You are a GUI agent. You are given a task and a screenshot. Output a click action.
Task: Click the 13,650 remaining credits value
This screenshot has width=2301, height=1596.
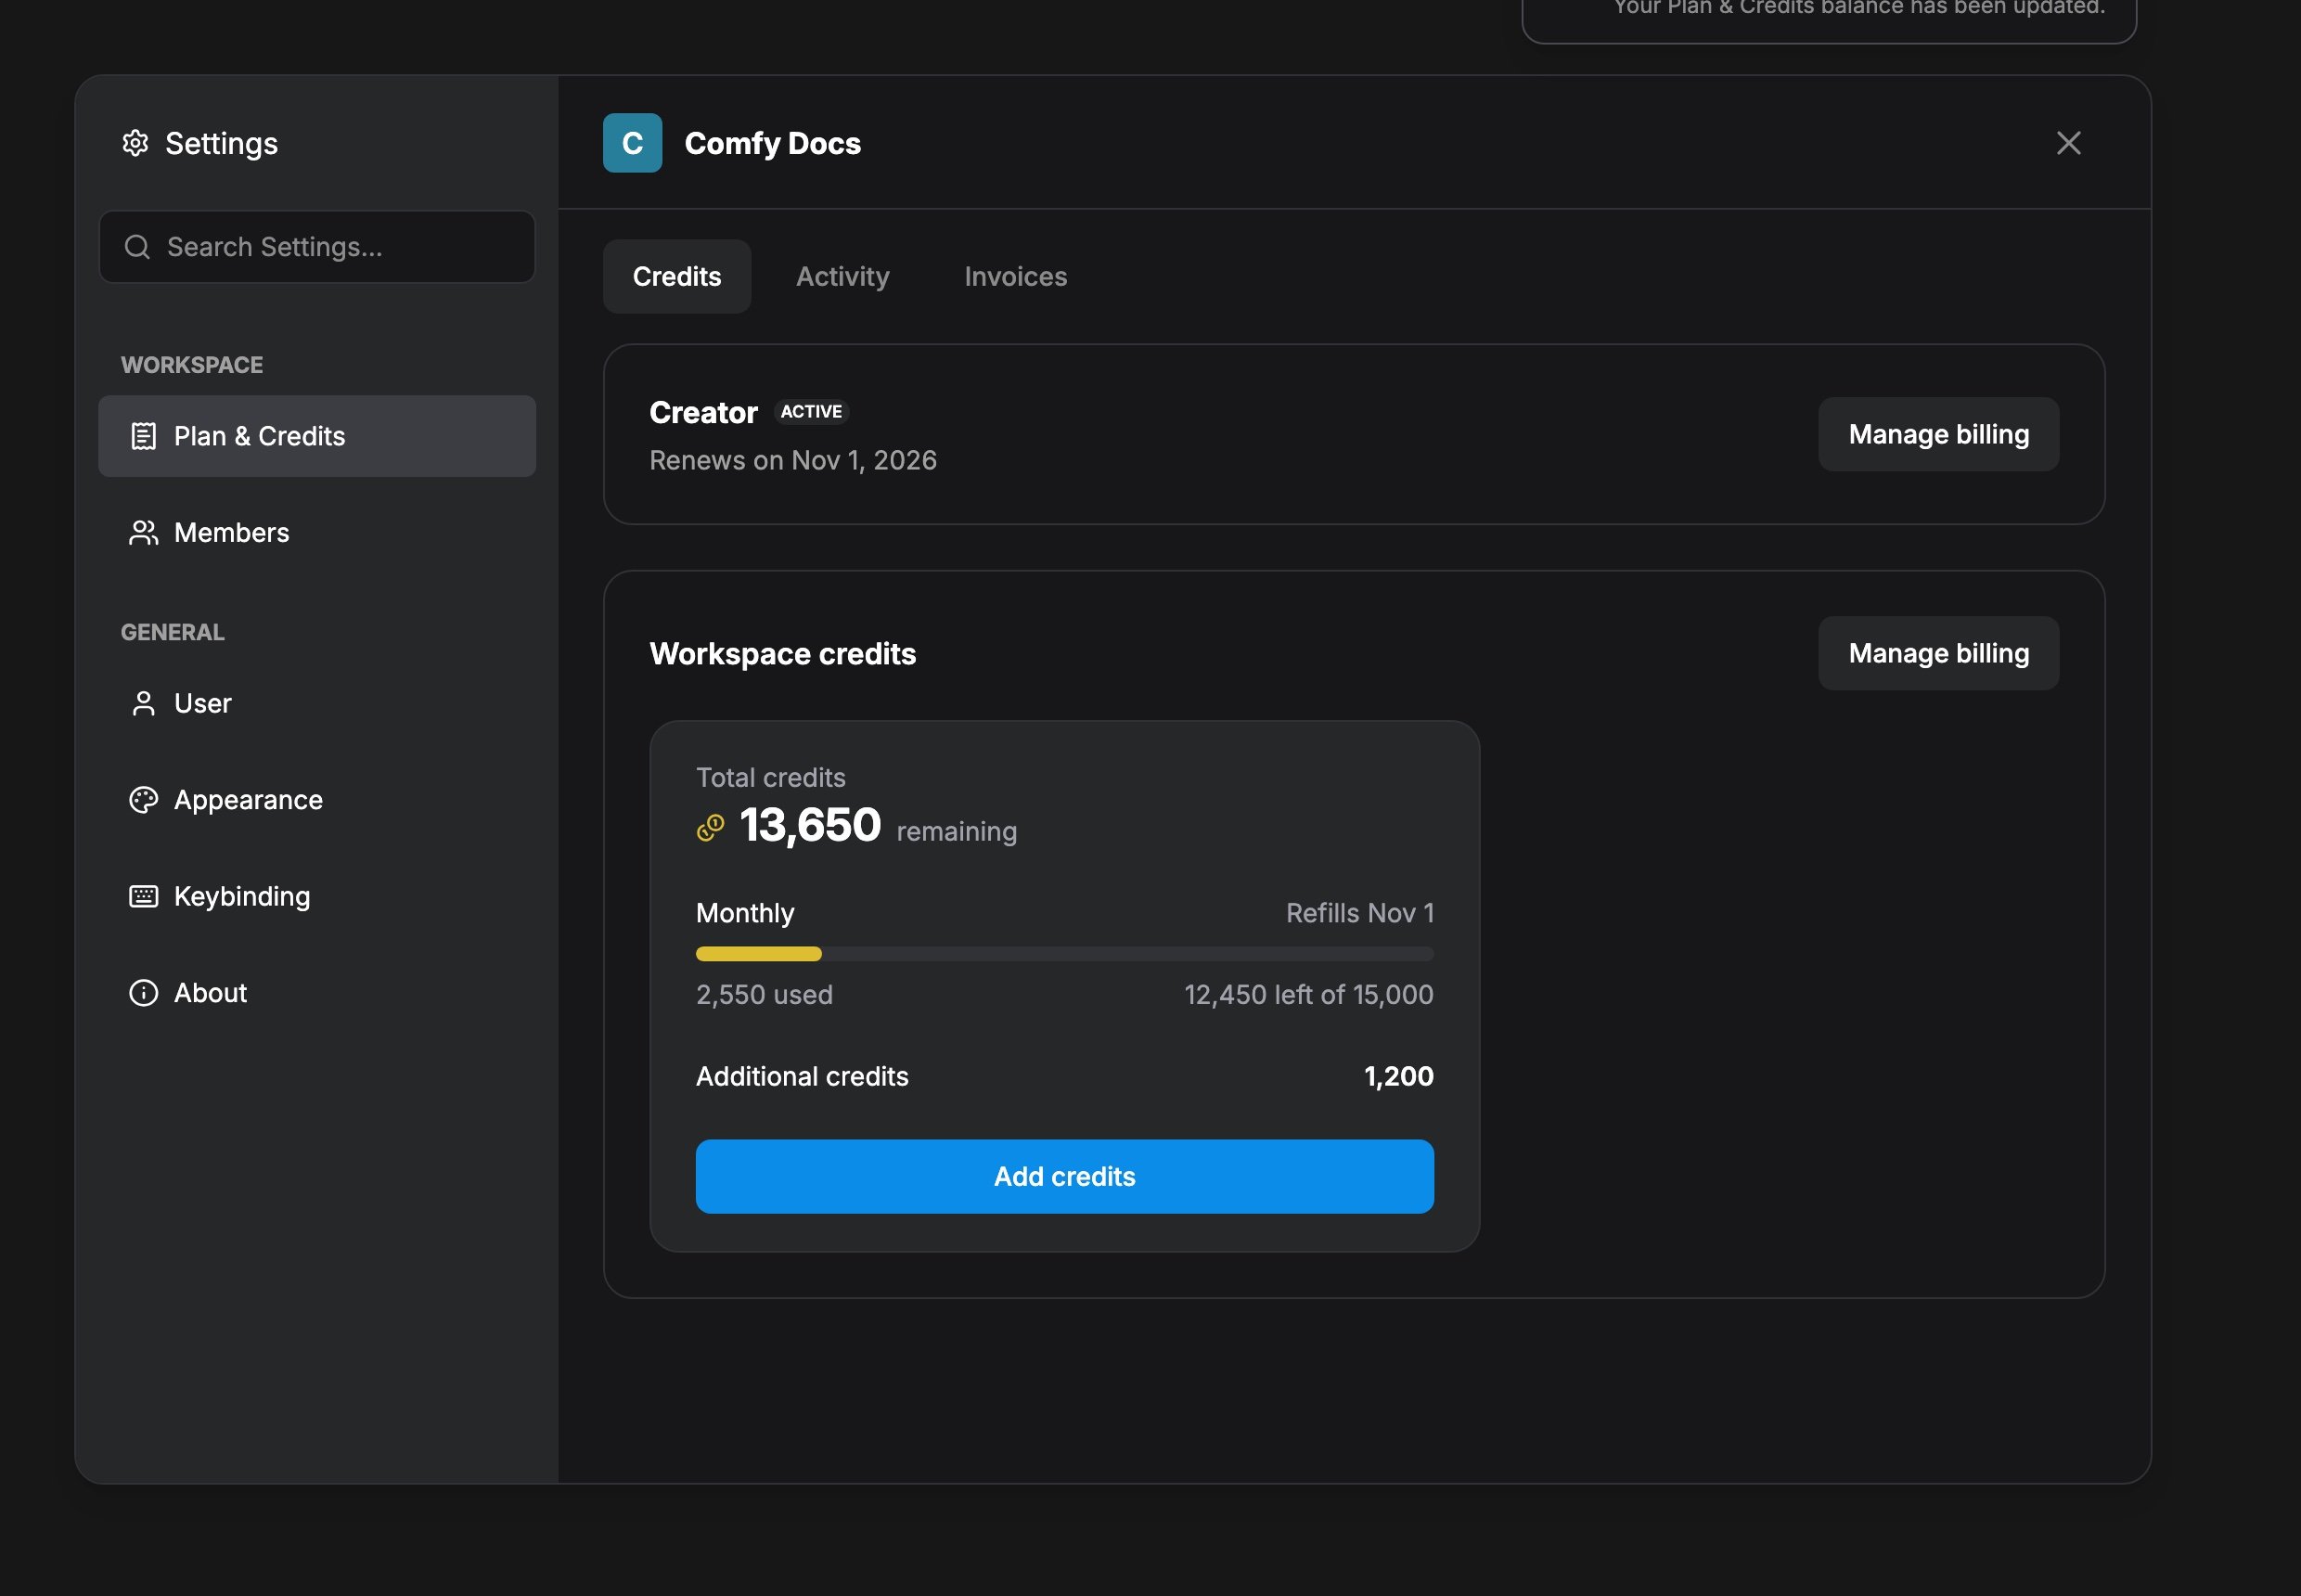point(810,825)
